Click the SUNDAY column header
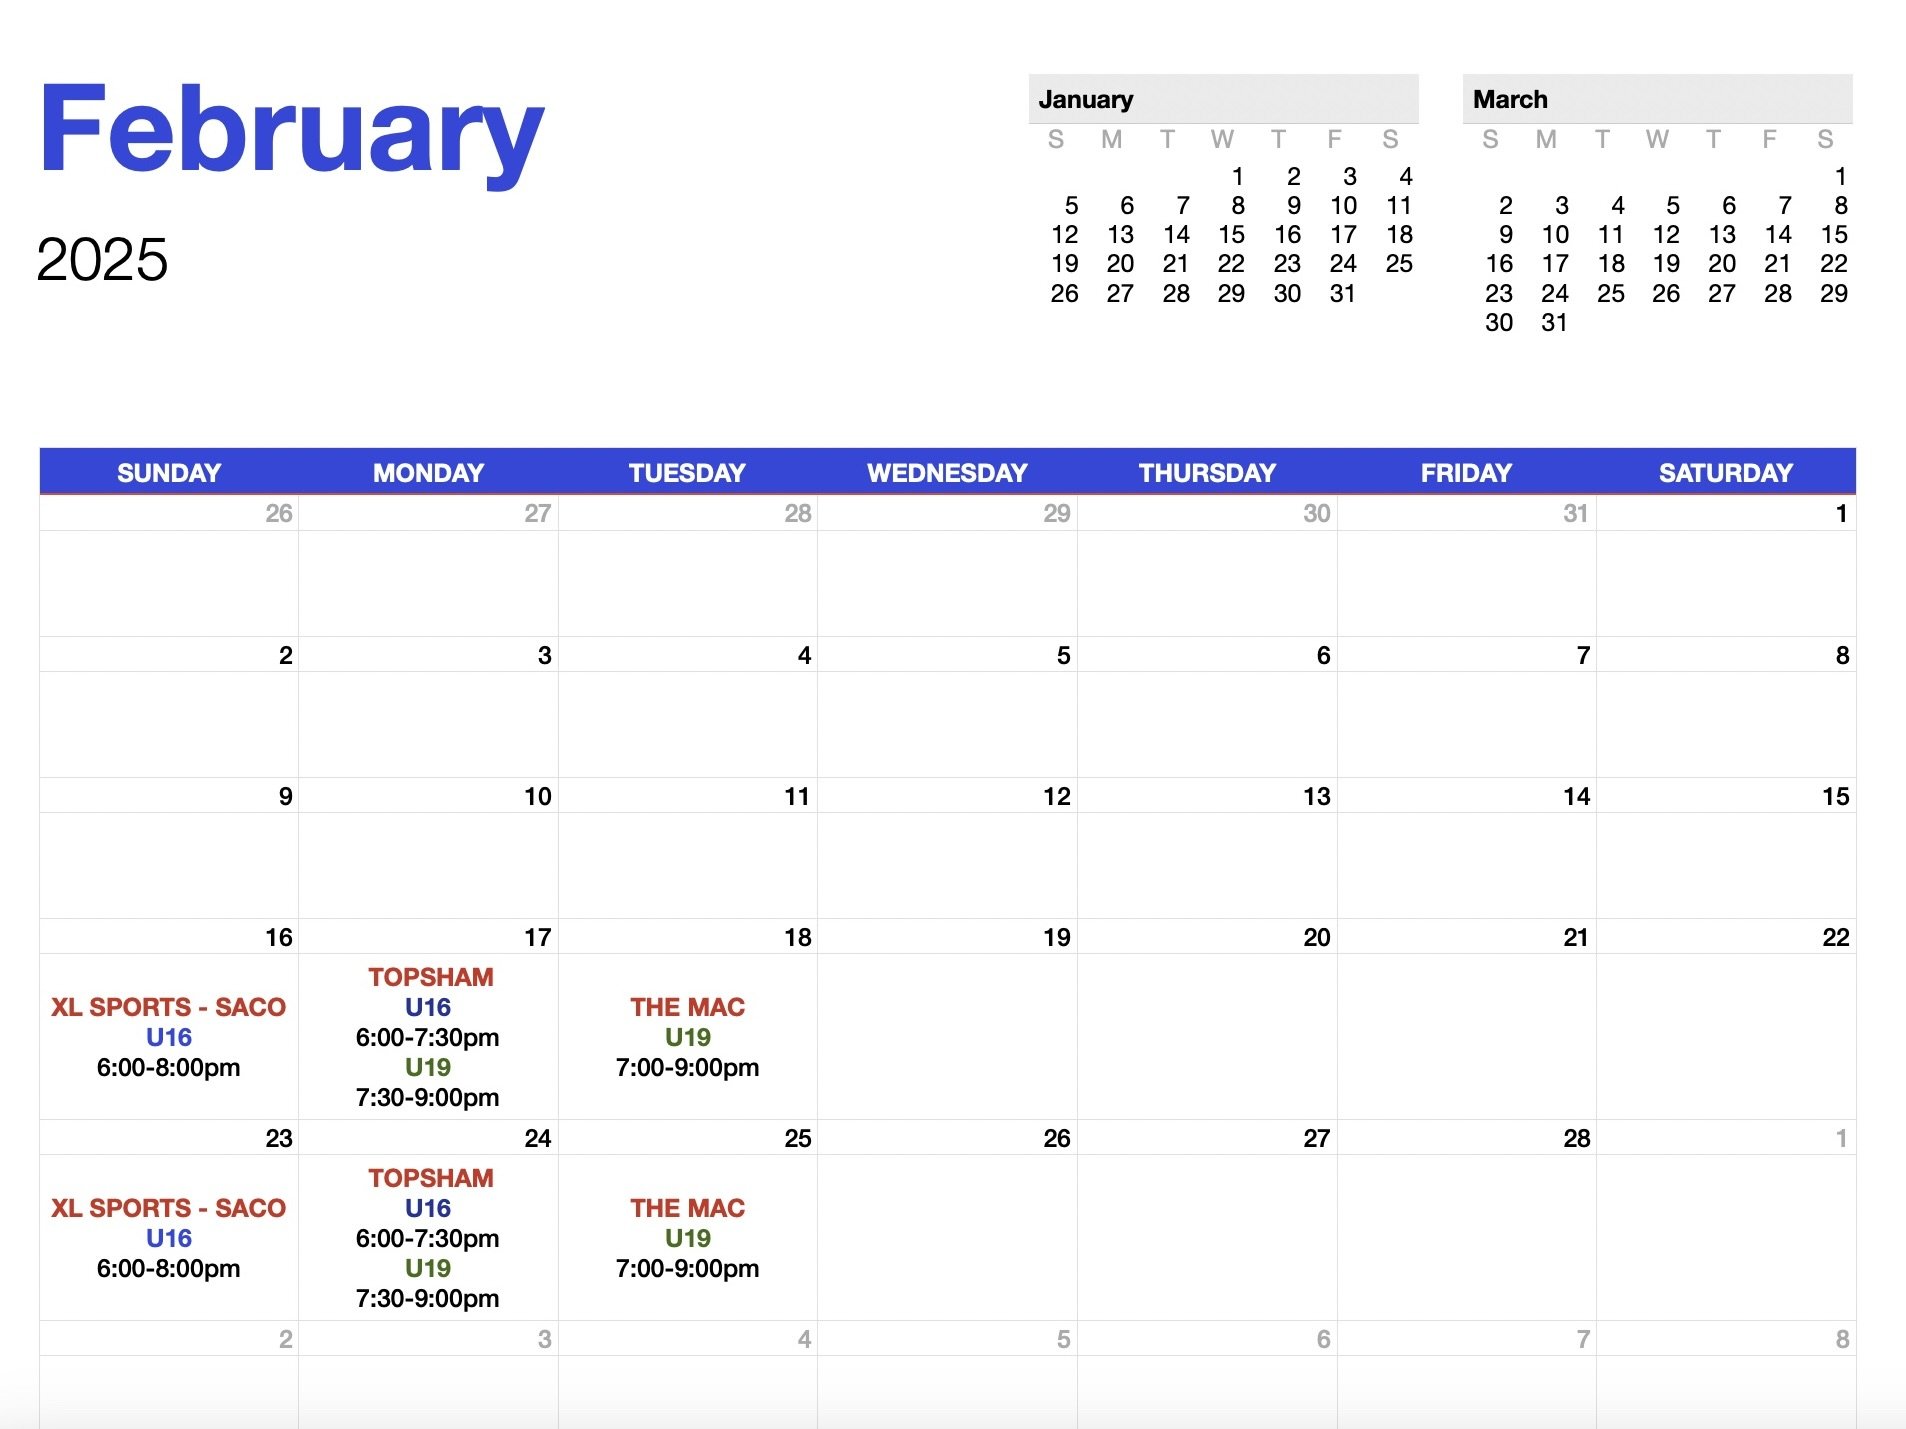The width and height of the screenshot is (1906, 1429). click(x=169, y=473)
